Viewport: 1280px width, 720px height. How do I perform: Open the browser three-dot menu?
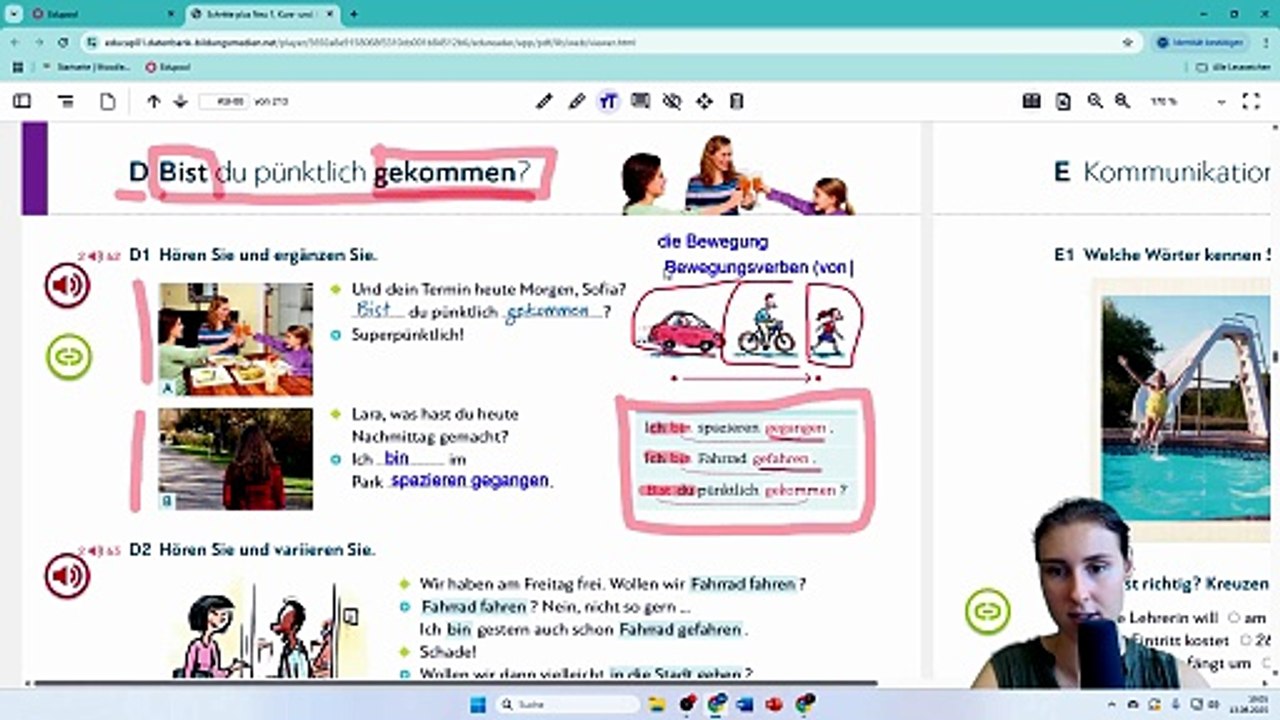[x=1264, y=42]
